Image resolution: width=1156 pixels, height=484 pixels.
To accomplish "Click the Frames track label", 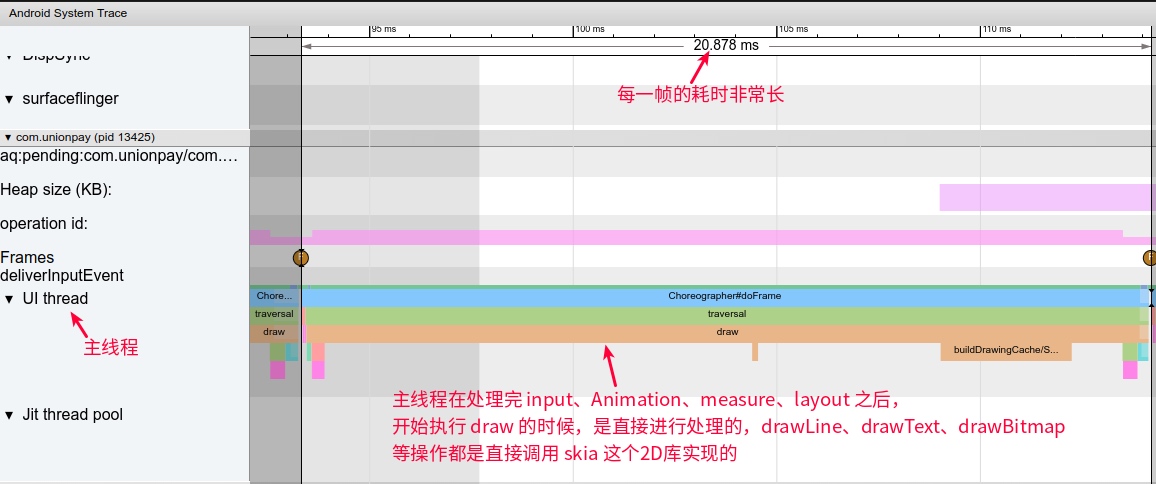I will [x=28, y=258].
